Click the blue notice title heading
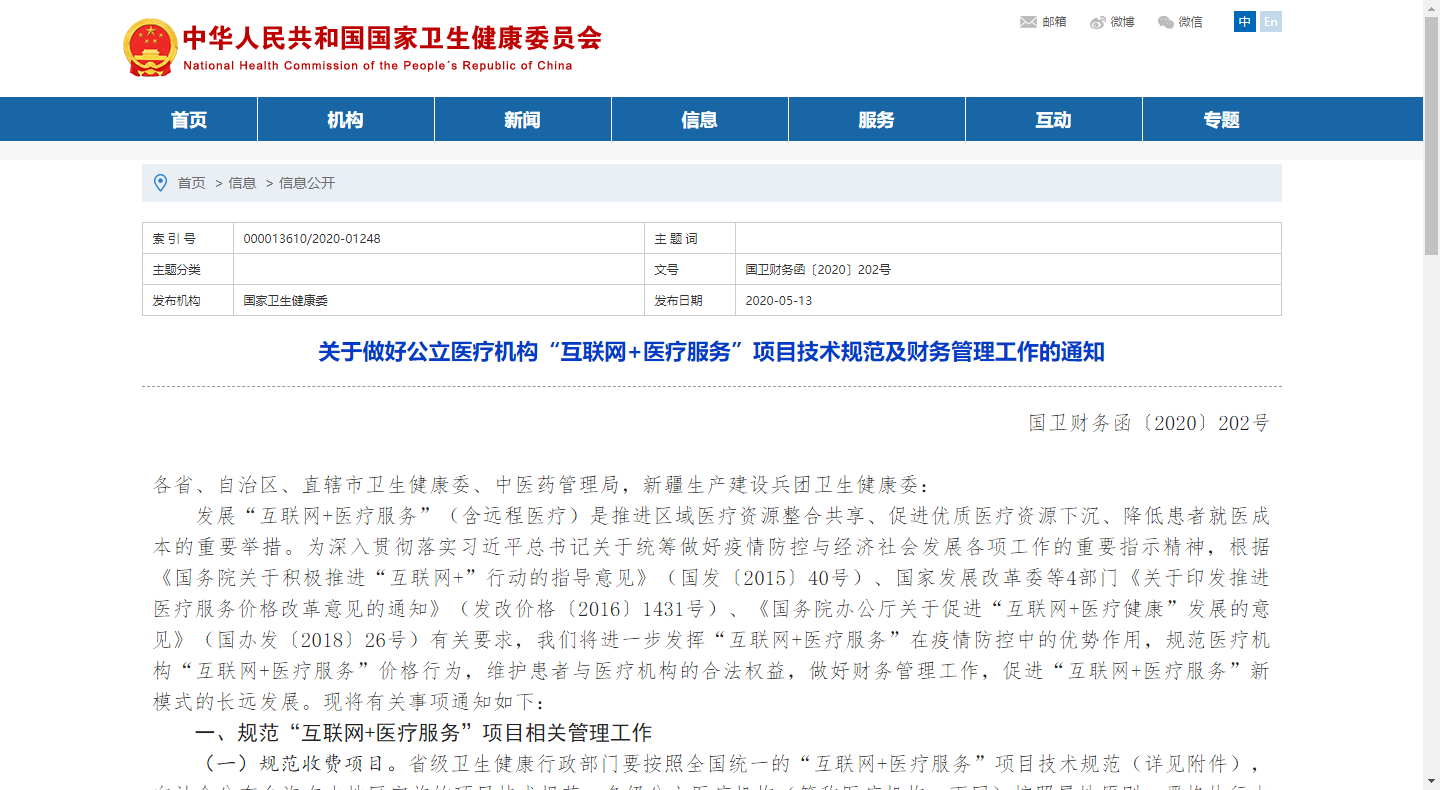 [x=711, y=352]
